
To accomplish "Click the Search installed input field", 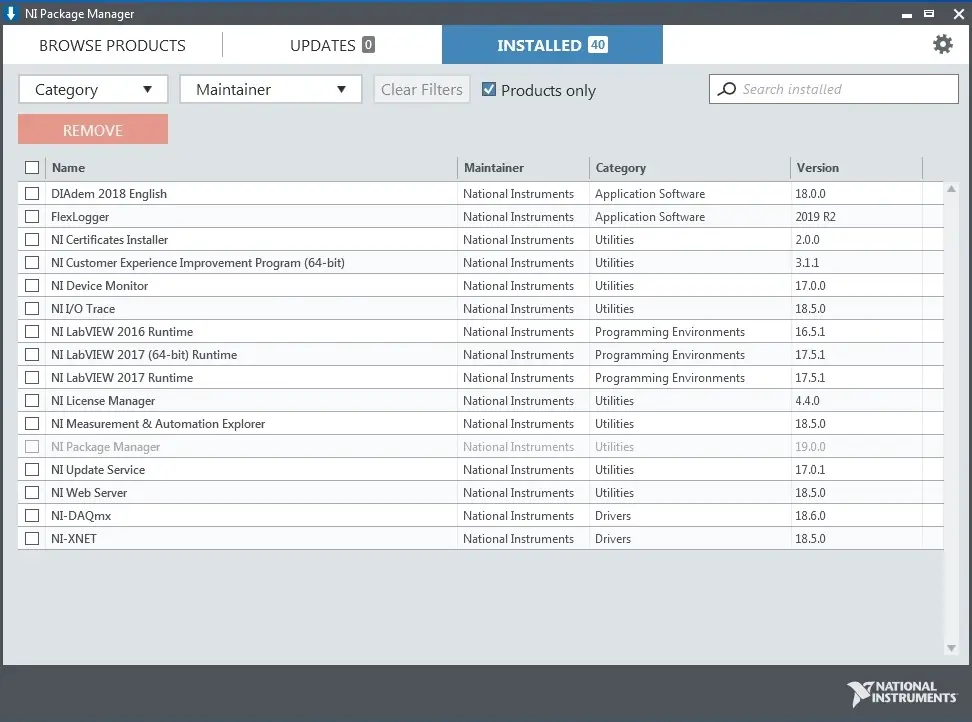I will (x=834, y=89).
